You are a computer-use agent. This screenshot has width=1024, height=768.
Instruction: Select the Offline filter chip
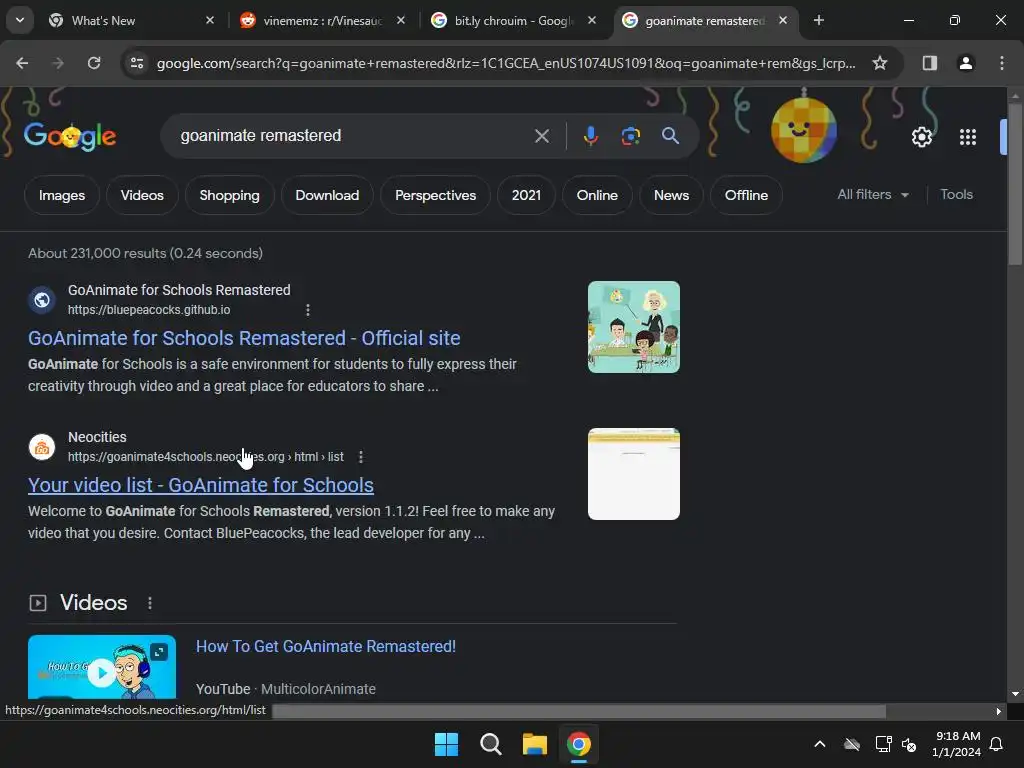tap(746, 195)
